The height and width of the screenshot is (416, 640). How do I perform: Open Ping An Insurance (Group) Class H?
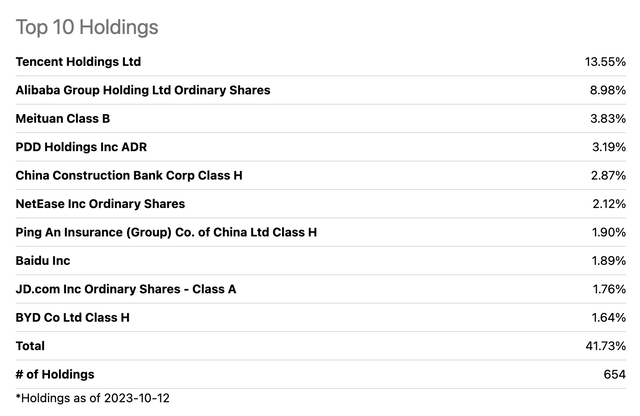click(x=166, y=232)
